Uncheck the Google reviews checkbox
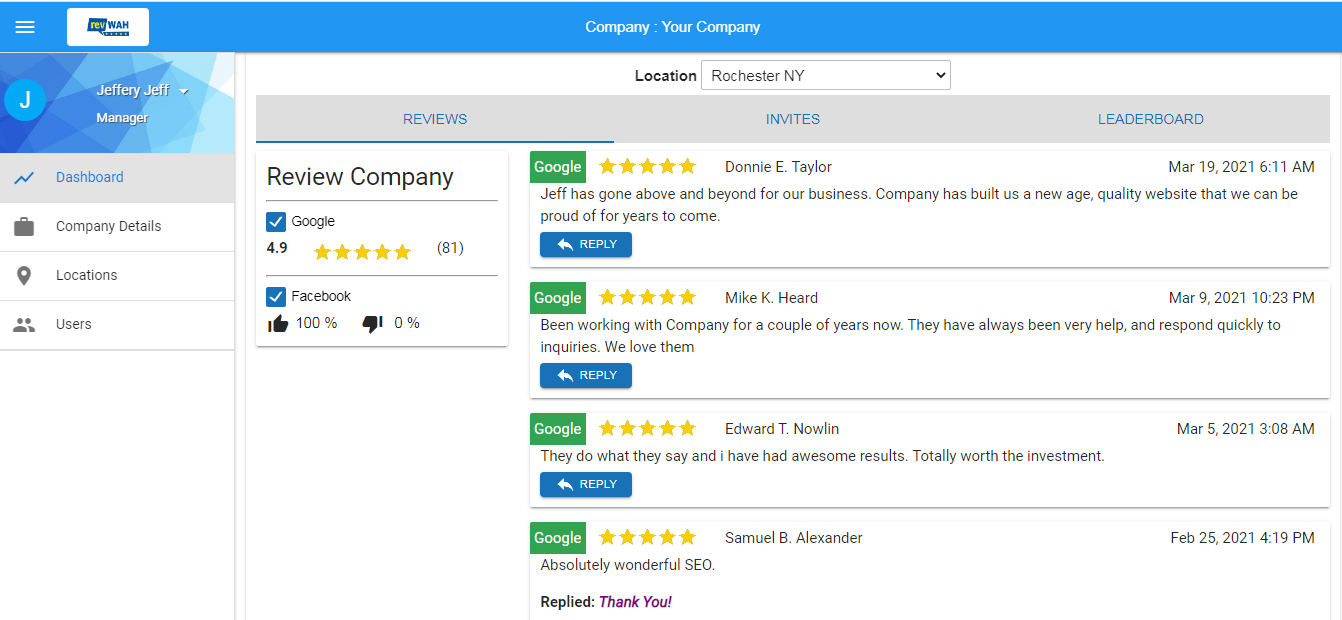This screenshot has width=1342, height=620. (x=277, y=222)
